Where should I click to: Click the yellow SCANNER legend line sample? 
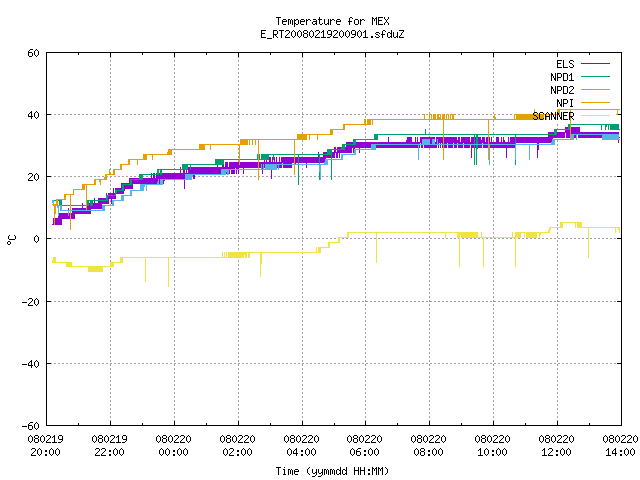tap(596, 116)
